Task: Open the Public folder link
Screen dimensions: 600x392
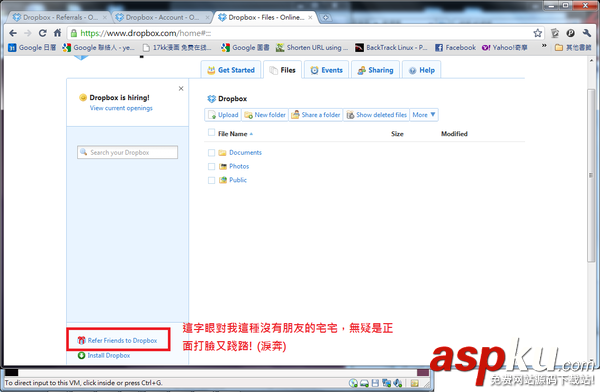Action: pos(238,180)
